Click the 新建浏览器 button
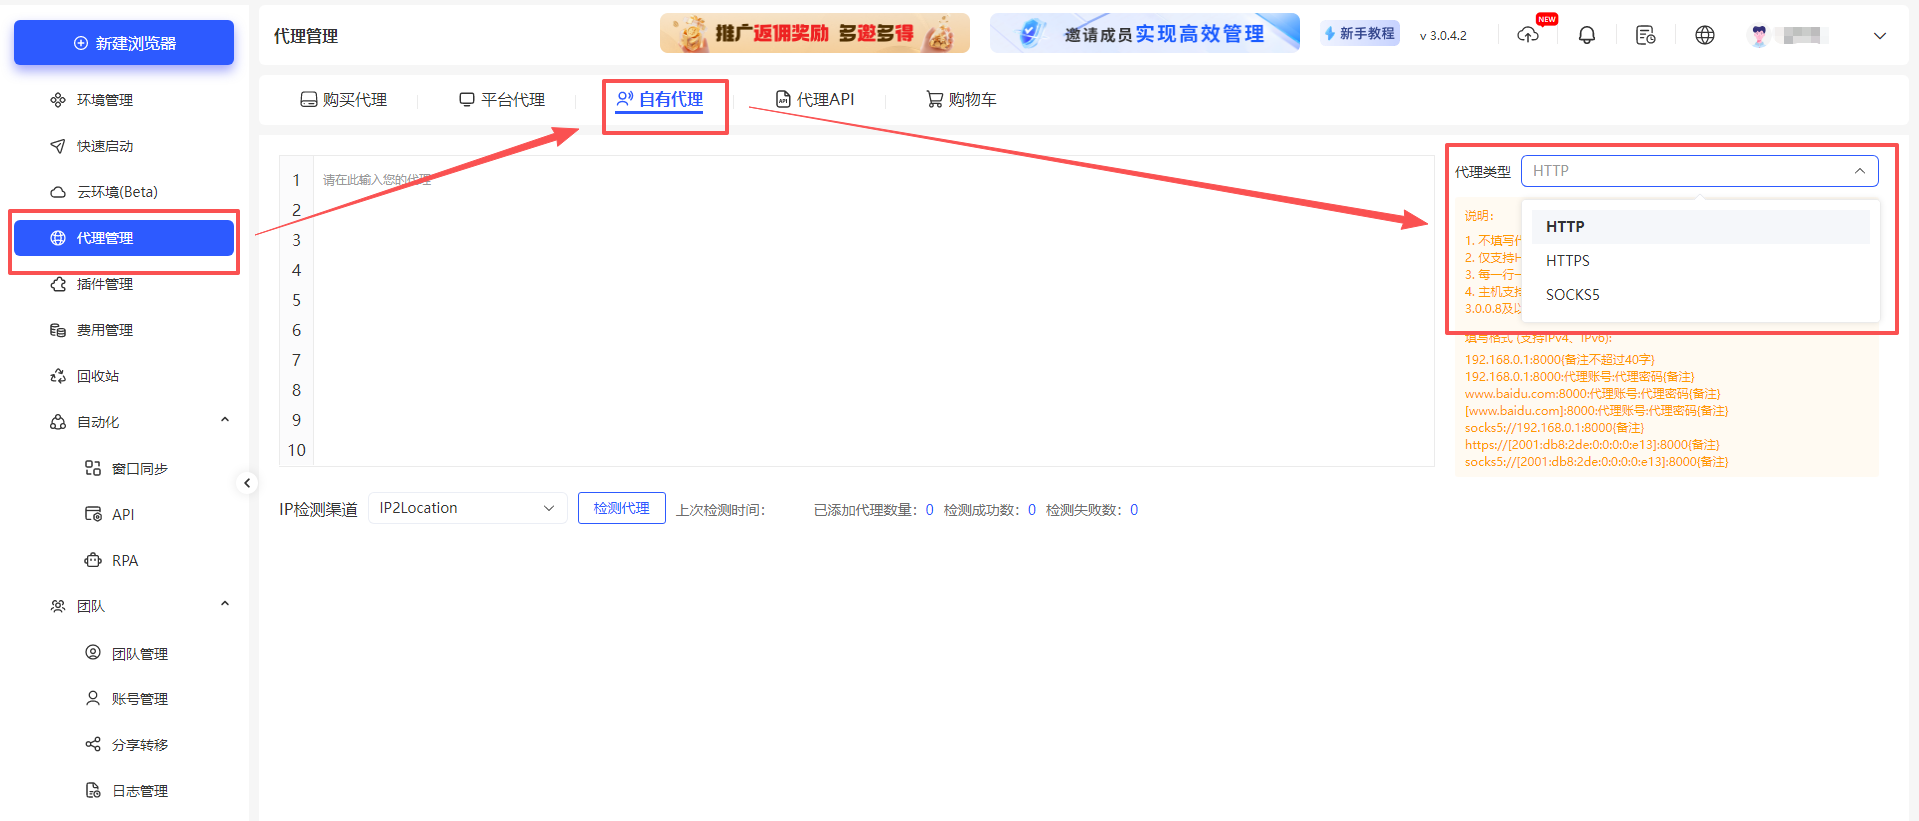The height and width of the screenshot is (821, 1919). point(124,43)
